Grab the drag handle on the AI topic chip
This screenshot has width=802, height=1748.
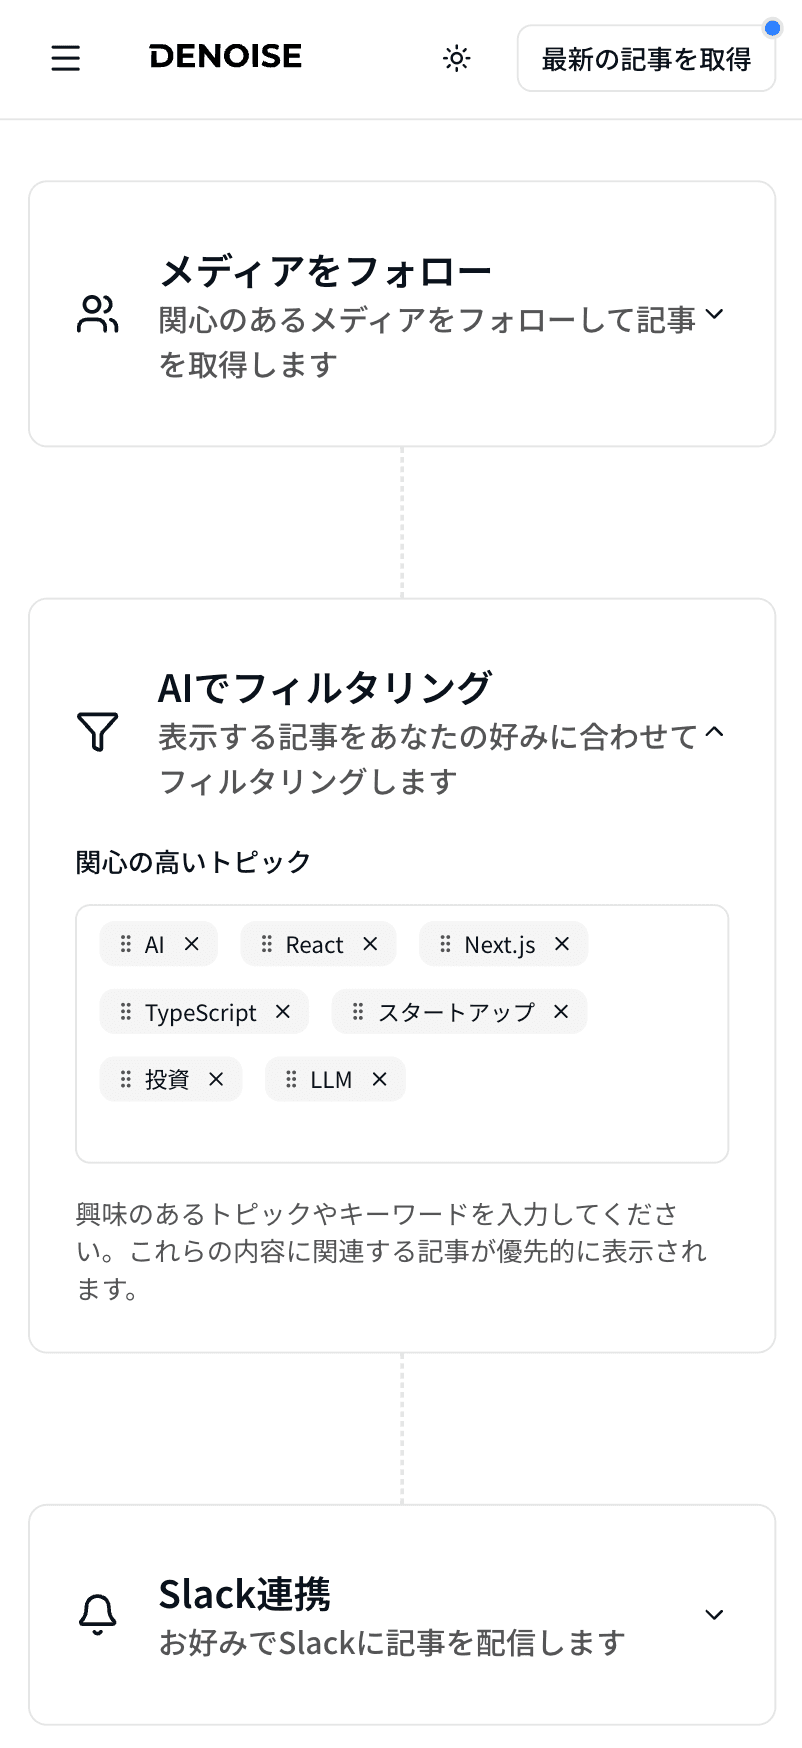tap(125, 943)
